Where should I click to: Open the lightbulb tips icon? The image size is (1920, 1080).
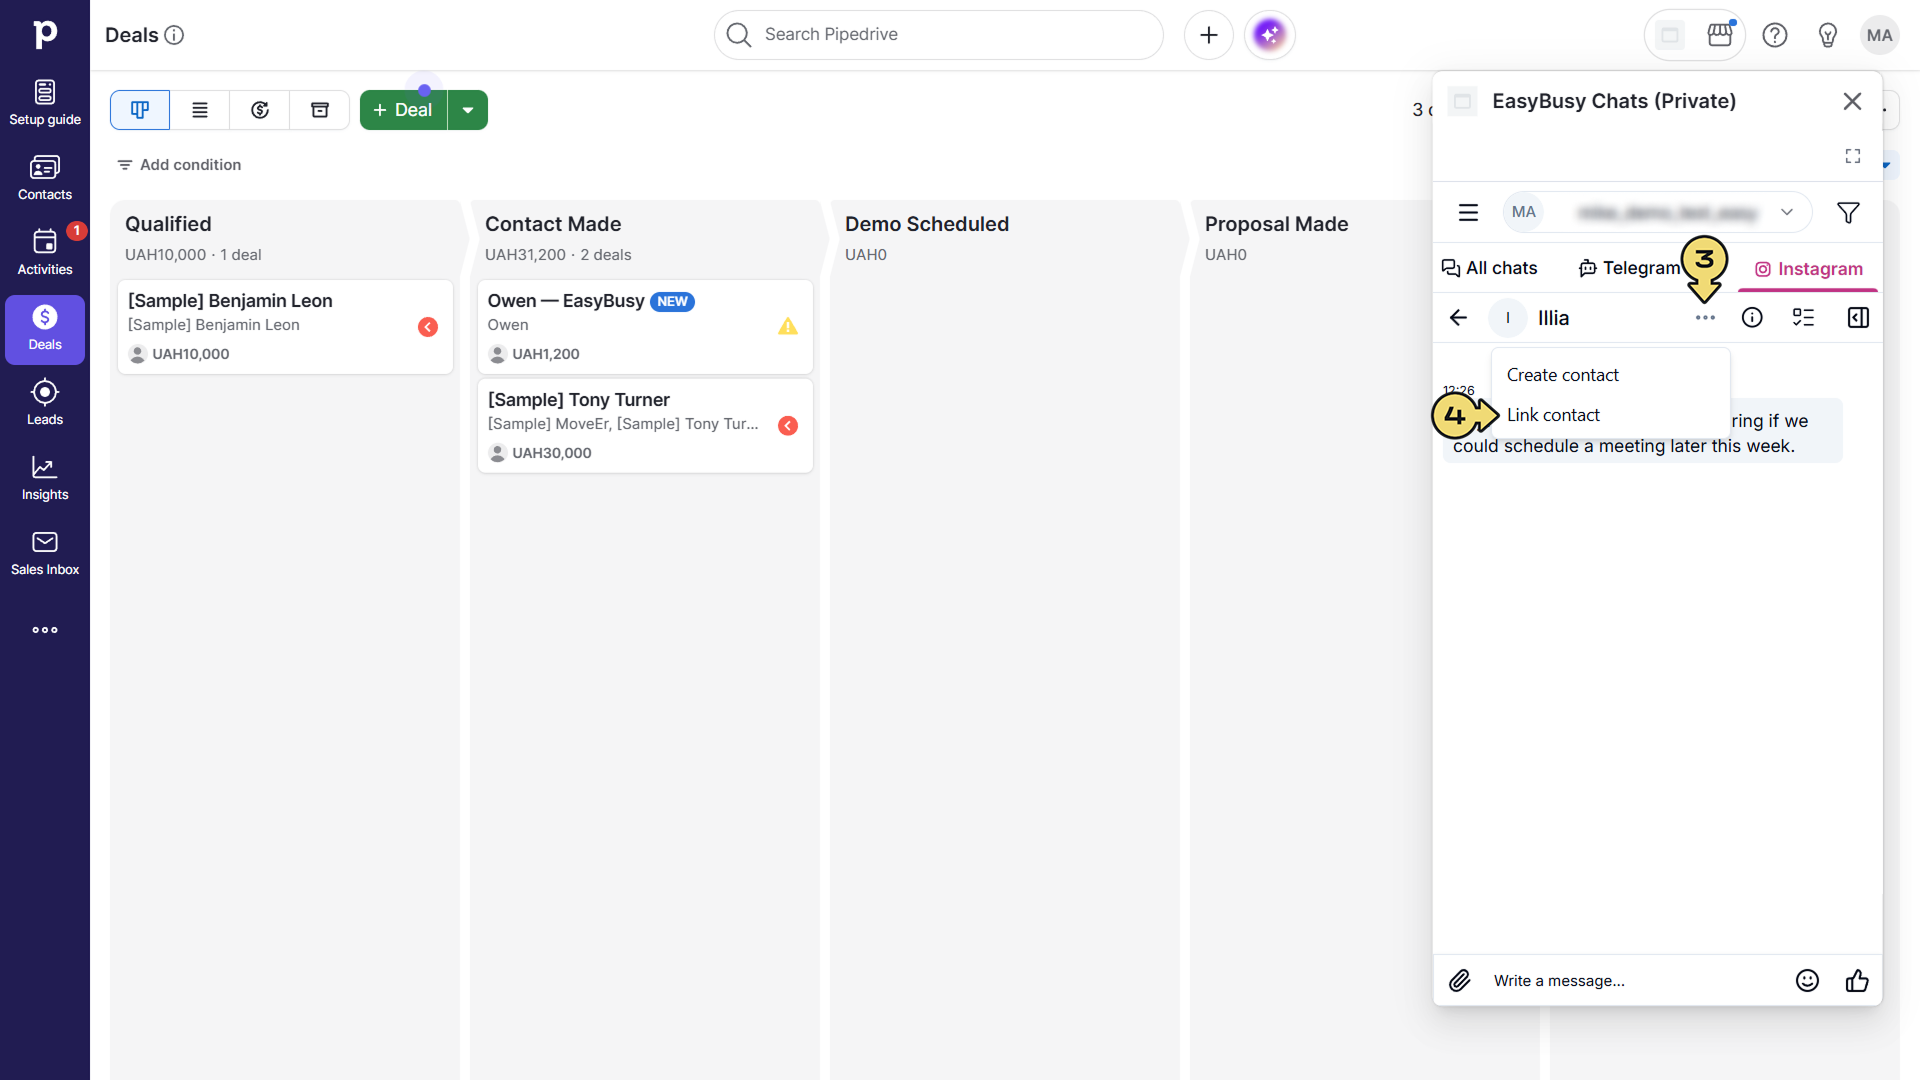[1828, 35]
